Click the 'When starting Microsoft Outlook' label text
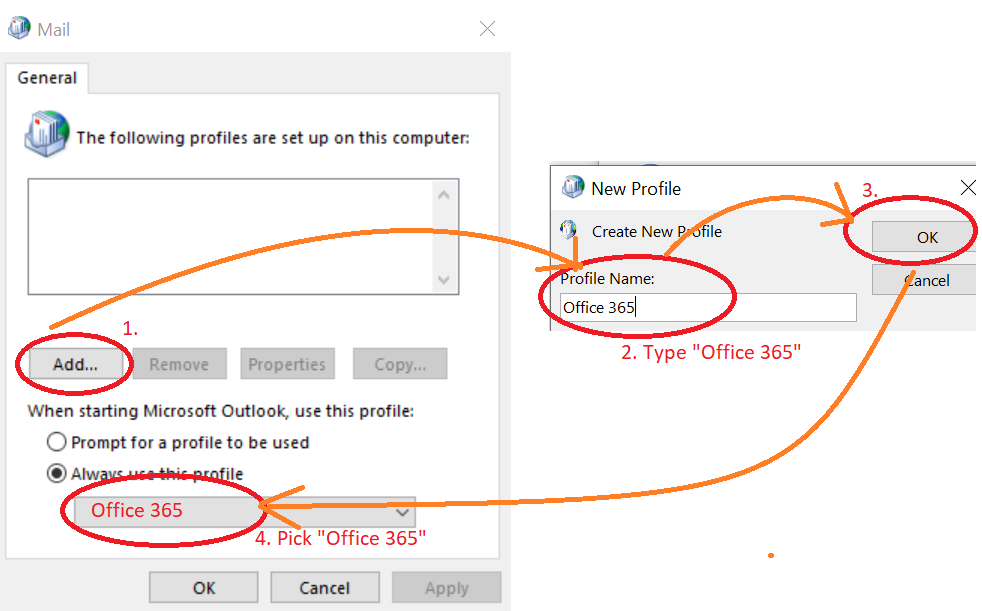 click(x=220, y=411)
